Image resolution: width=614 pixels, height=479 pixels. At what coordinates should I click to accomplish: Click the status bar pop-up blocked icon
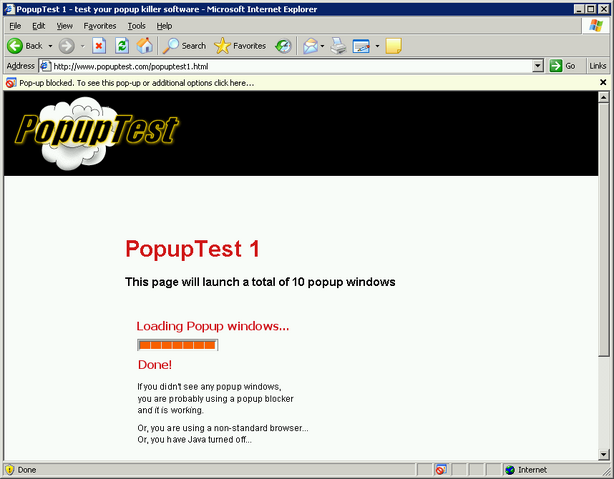(x=441, y=470)
